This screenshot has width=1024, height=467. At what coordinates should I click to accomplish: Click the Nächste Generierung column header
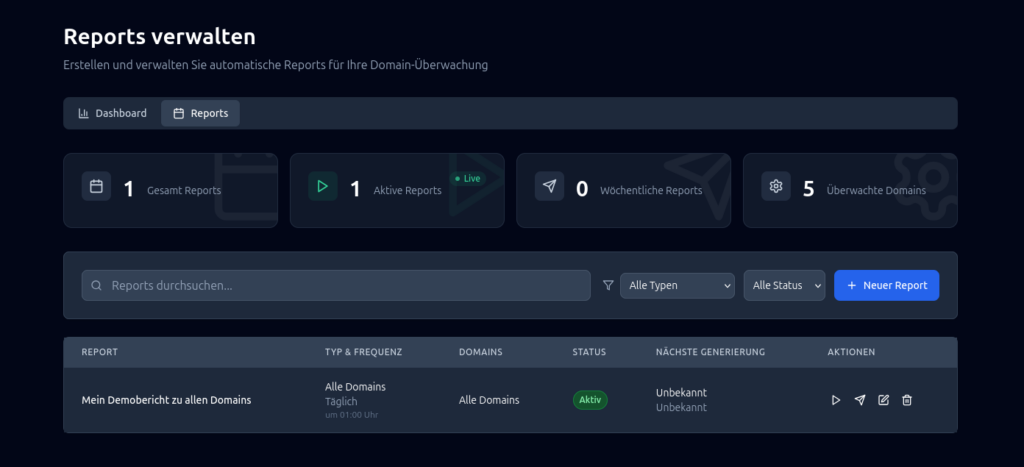(710, 352)
